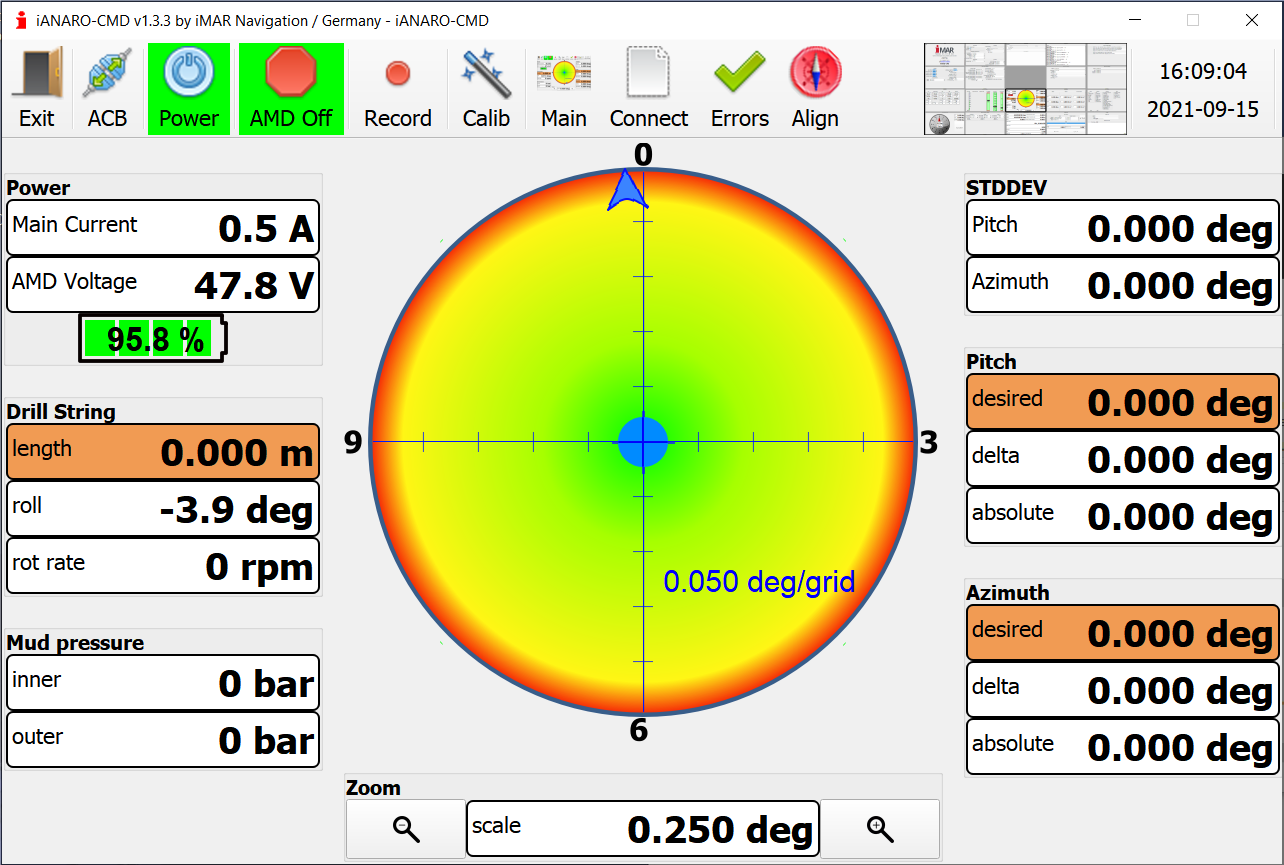Edit the Azimuth desired value field
The image size is (1284, 865).
(1123, 633)
